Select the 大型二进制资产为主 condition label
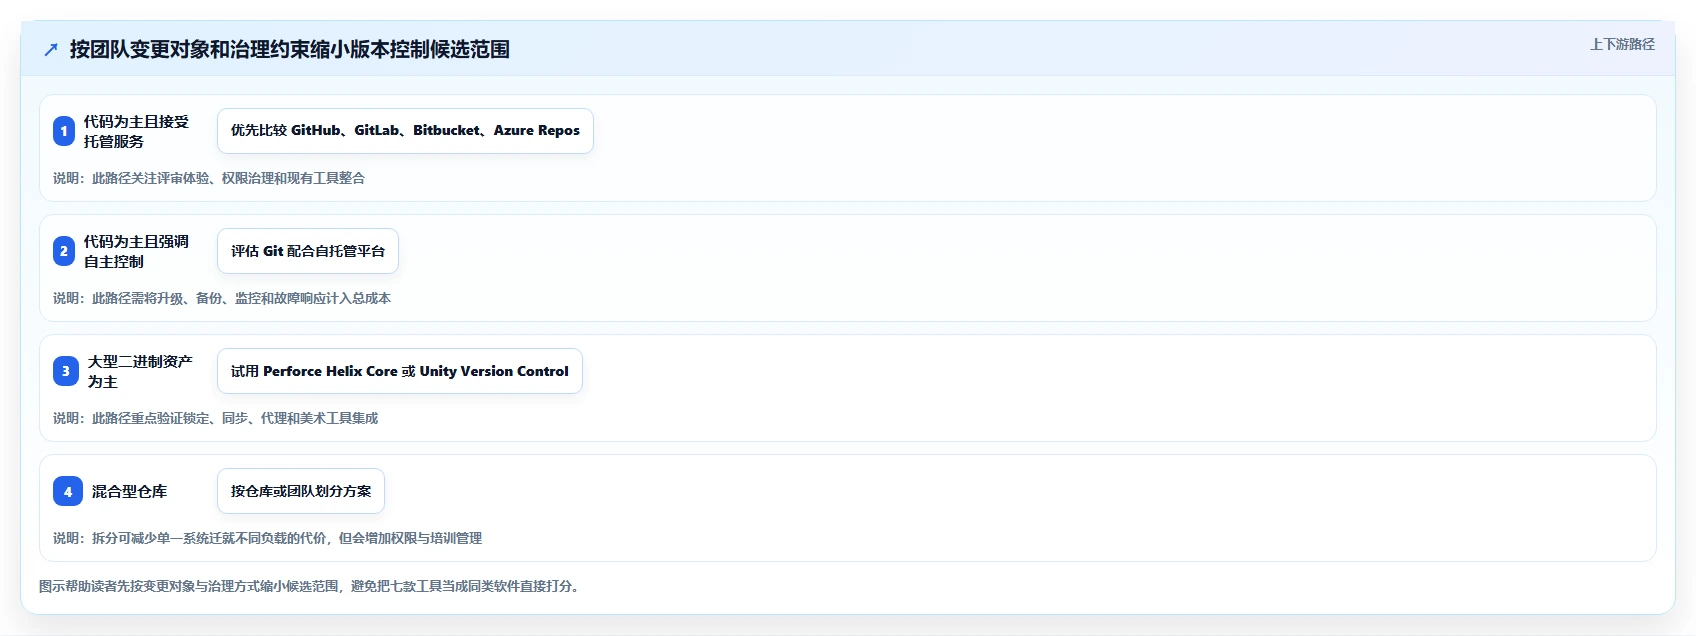 pyautogui.click(x=140, y=371)
